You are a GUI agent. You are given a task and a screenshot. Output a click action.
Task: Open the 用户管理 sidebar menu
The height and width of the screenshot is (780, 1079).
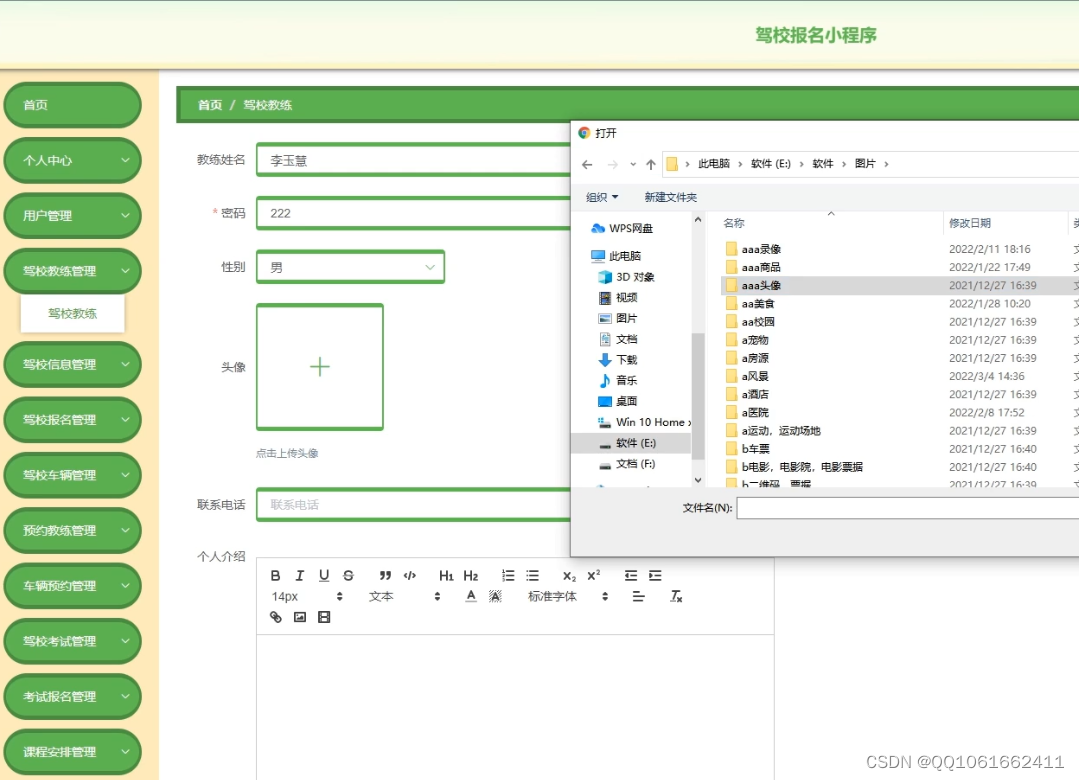coord(72,215)
